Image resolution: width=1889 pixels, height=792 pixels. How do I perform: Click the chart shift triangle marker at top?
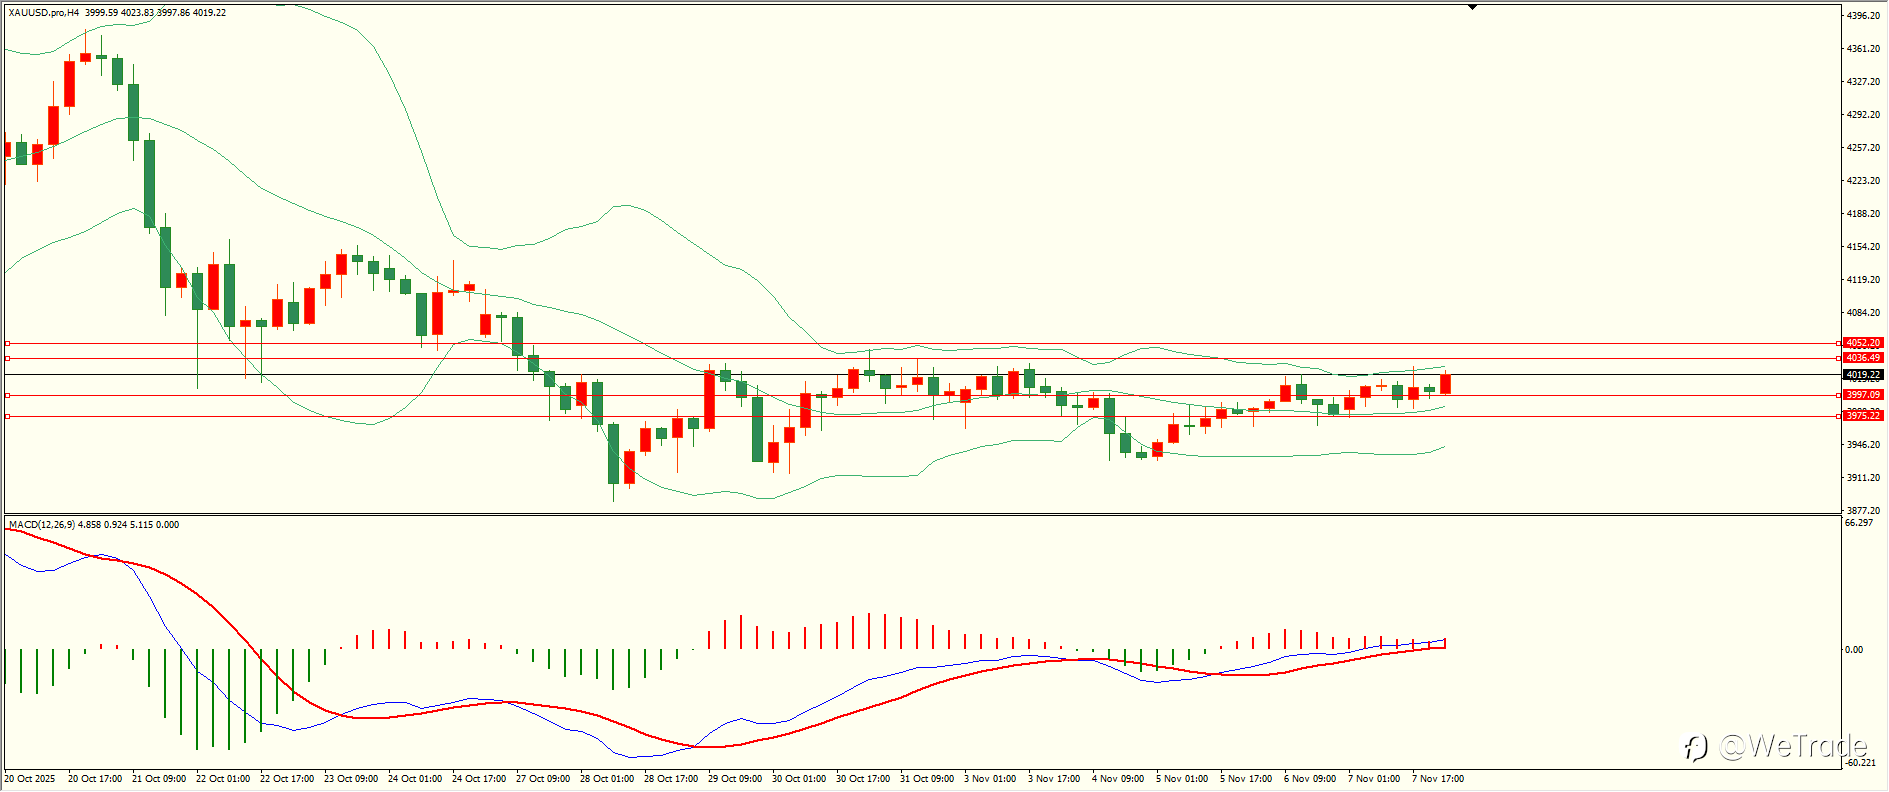pos(1472,7)
